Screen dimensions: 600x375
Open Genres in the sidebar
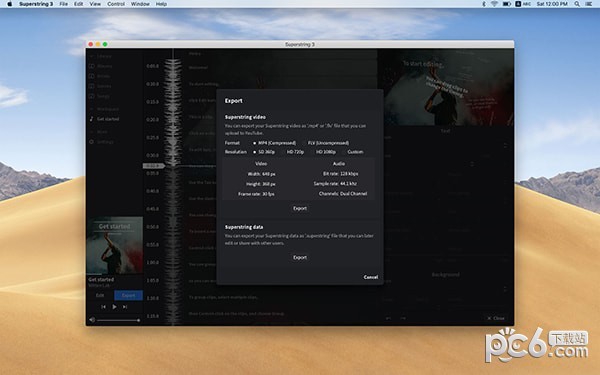[x=100, y=86]
